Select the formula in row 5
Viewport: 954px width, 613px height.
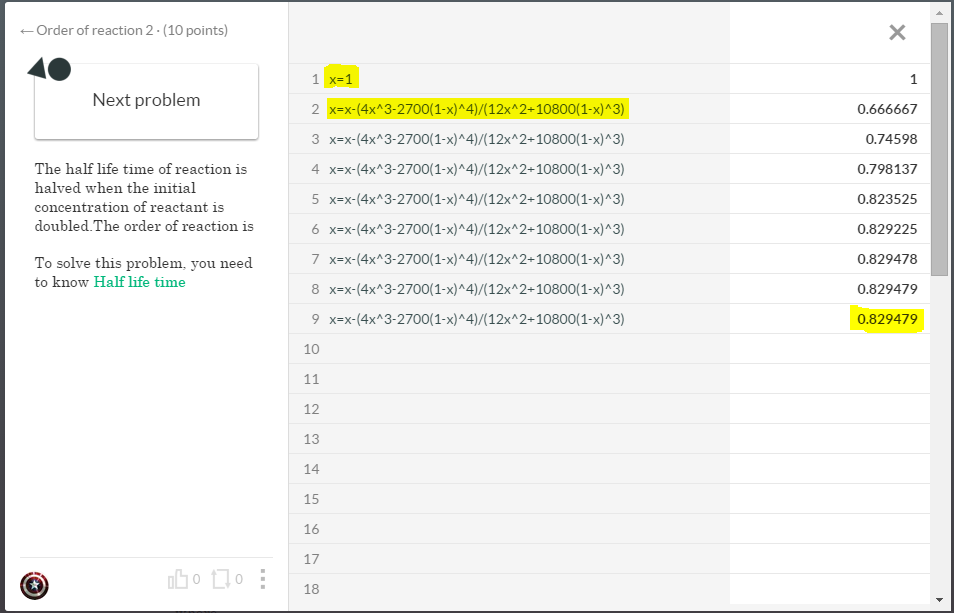477,199
